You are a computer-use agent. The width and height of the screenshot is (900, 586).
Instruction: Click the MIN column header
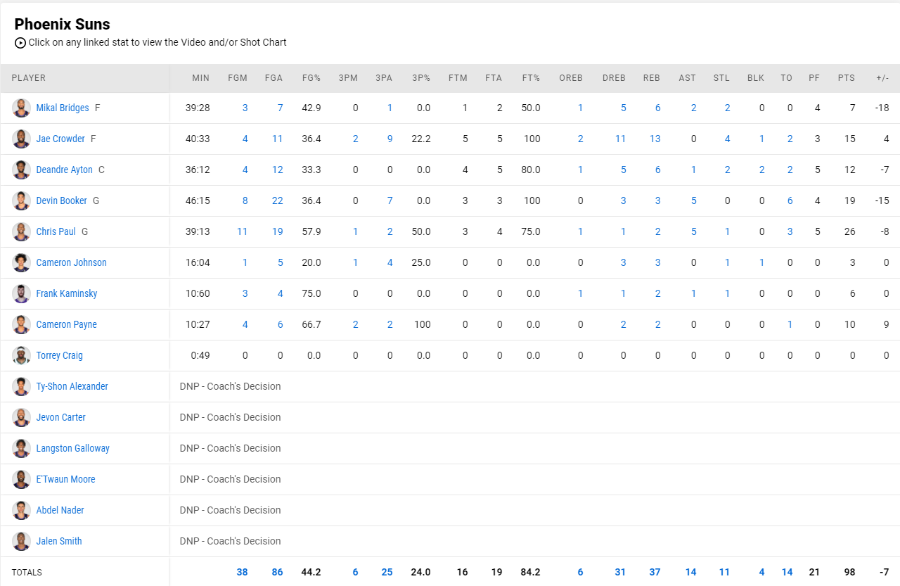[201, 78]
